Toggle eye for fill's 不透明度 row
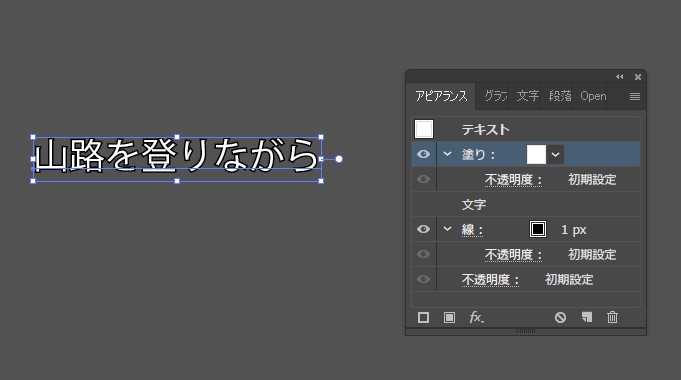Viewport: 681px width, 380px height. pos(423,179)
